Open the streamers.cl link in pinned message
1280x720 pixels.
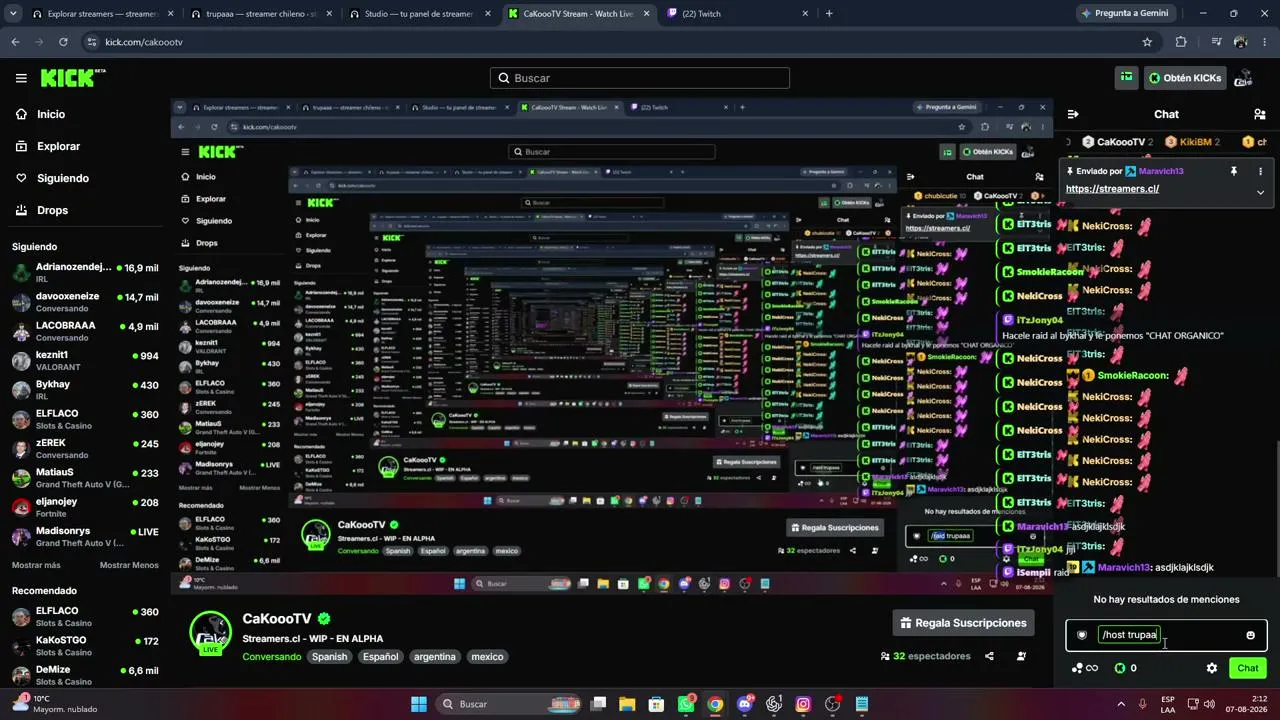pos(1112,189)
